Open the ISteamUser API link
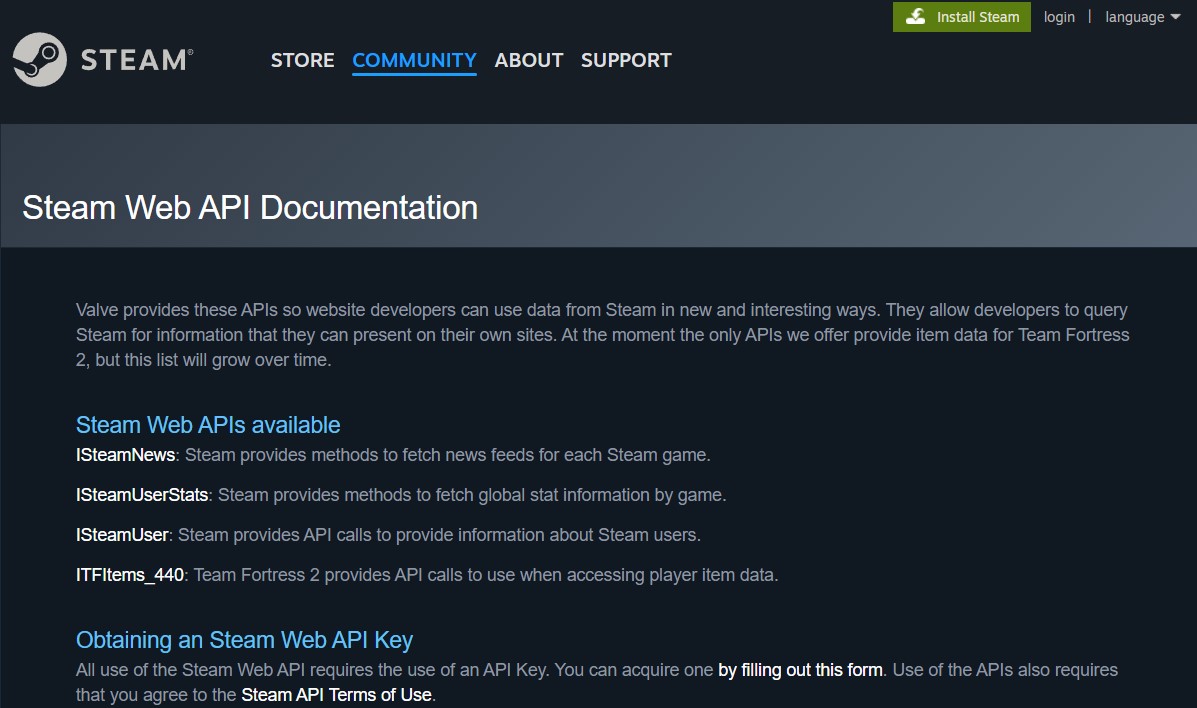This screenshot has width=1197, height=708. [x=122, y=535]
